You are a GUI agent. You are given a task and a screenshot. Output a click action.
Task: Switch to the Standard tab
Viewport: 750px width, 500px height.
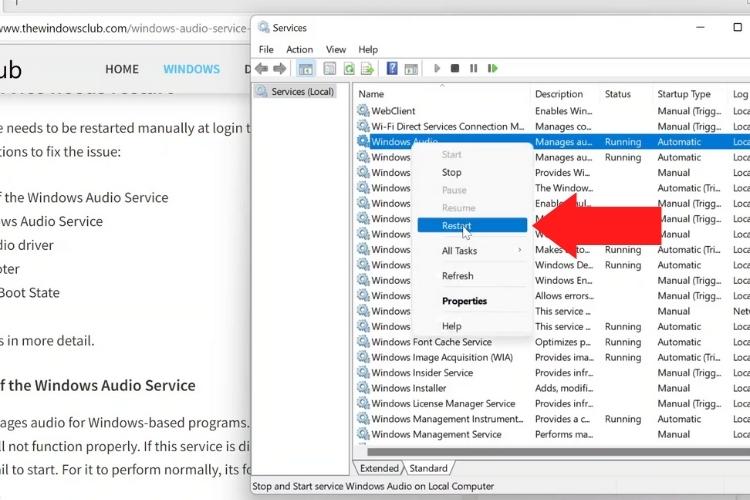point(429,468)
